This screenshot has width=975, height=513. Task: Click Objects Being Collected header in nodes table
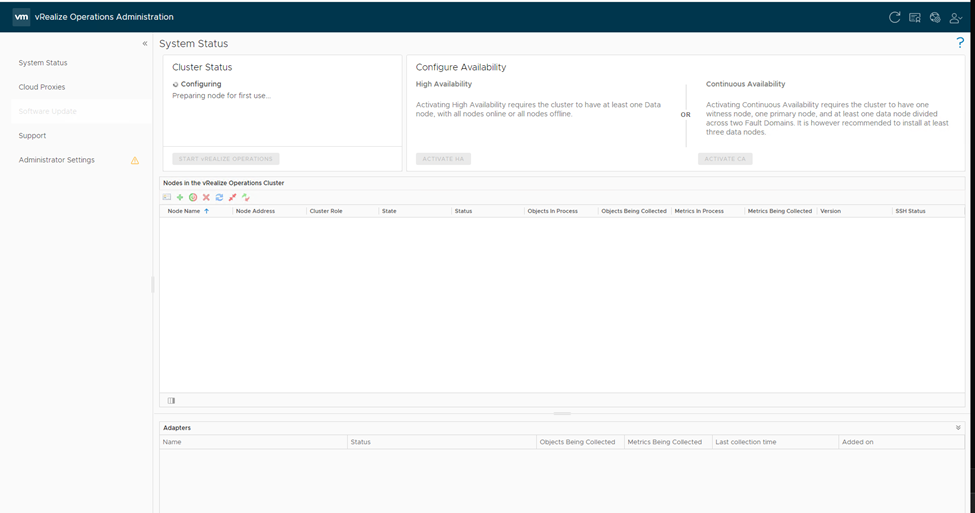(x=634, y=211)
